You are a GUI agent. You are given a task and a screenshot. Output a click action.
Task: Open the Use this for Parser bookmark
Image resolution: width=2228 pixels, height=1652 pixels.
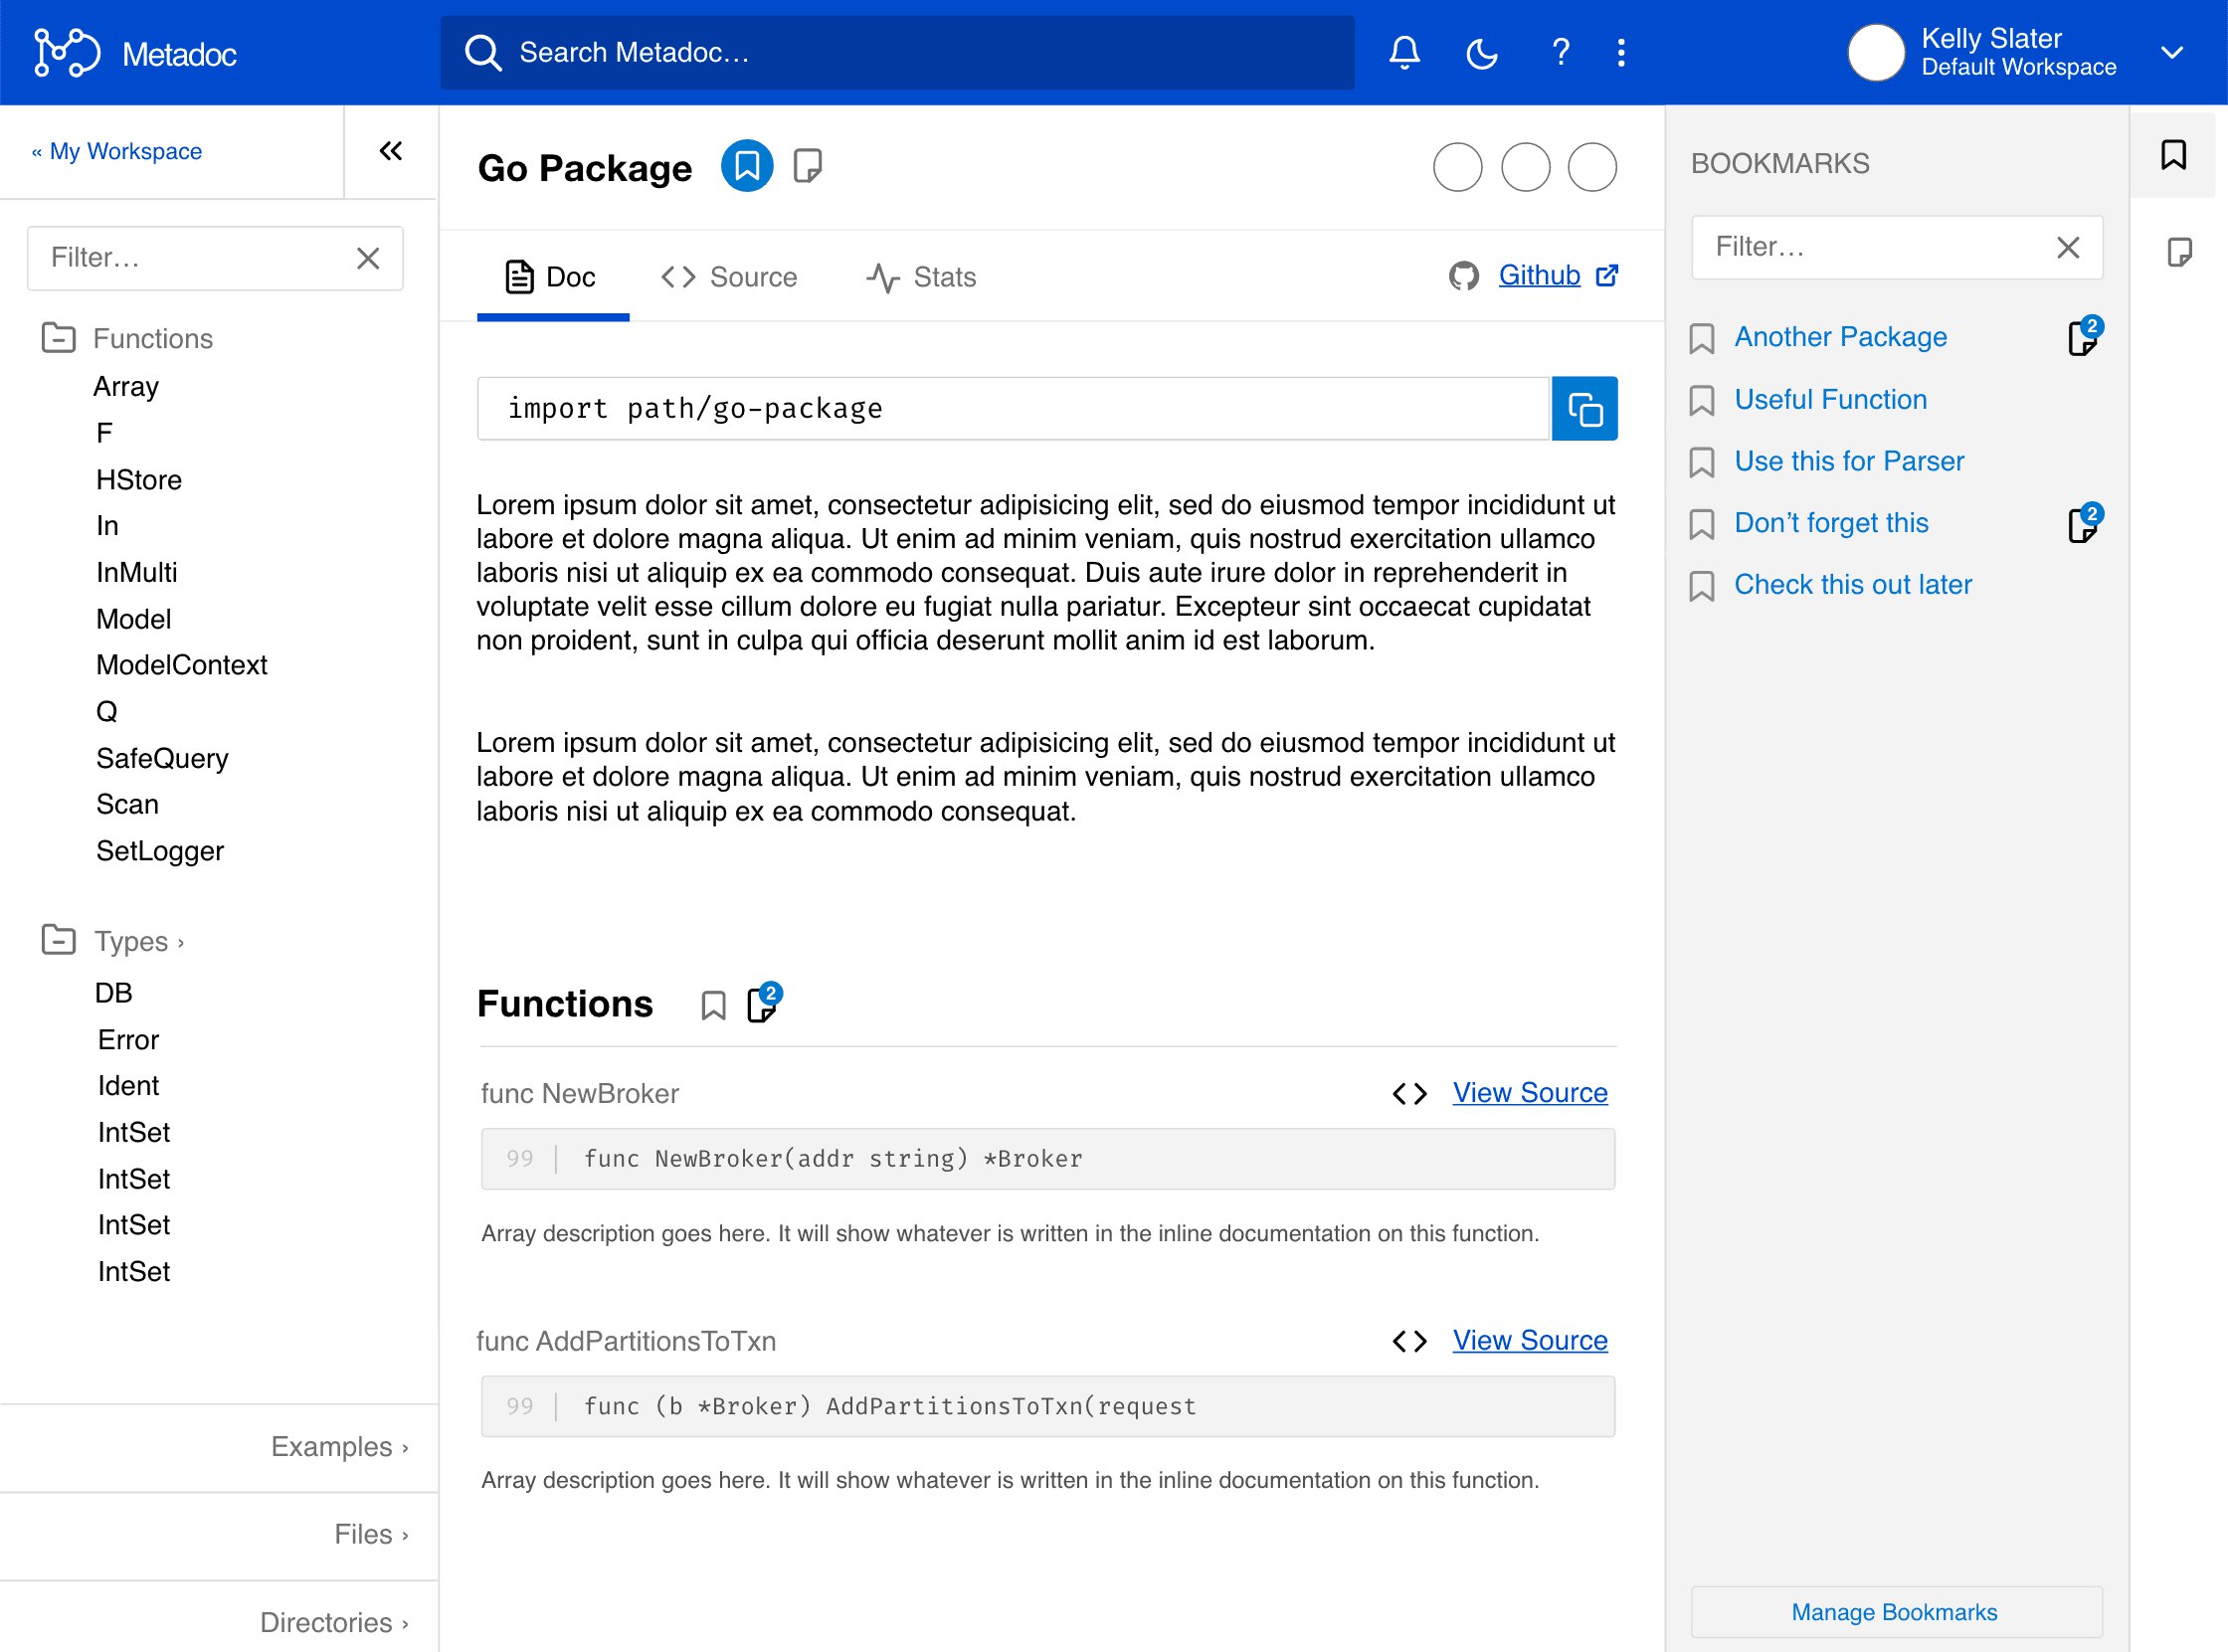(1849, 461)
